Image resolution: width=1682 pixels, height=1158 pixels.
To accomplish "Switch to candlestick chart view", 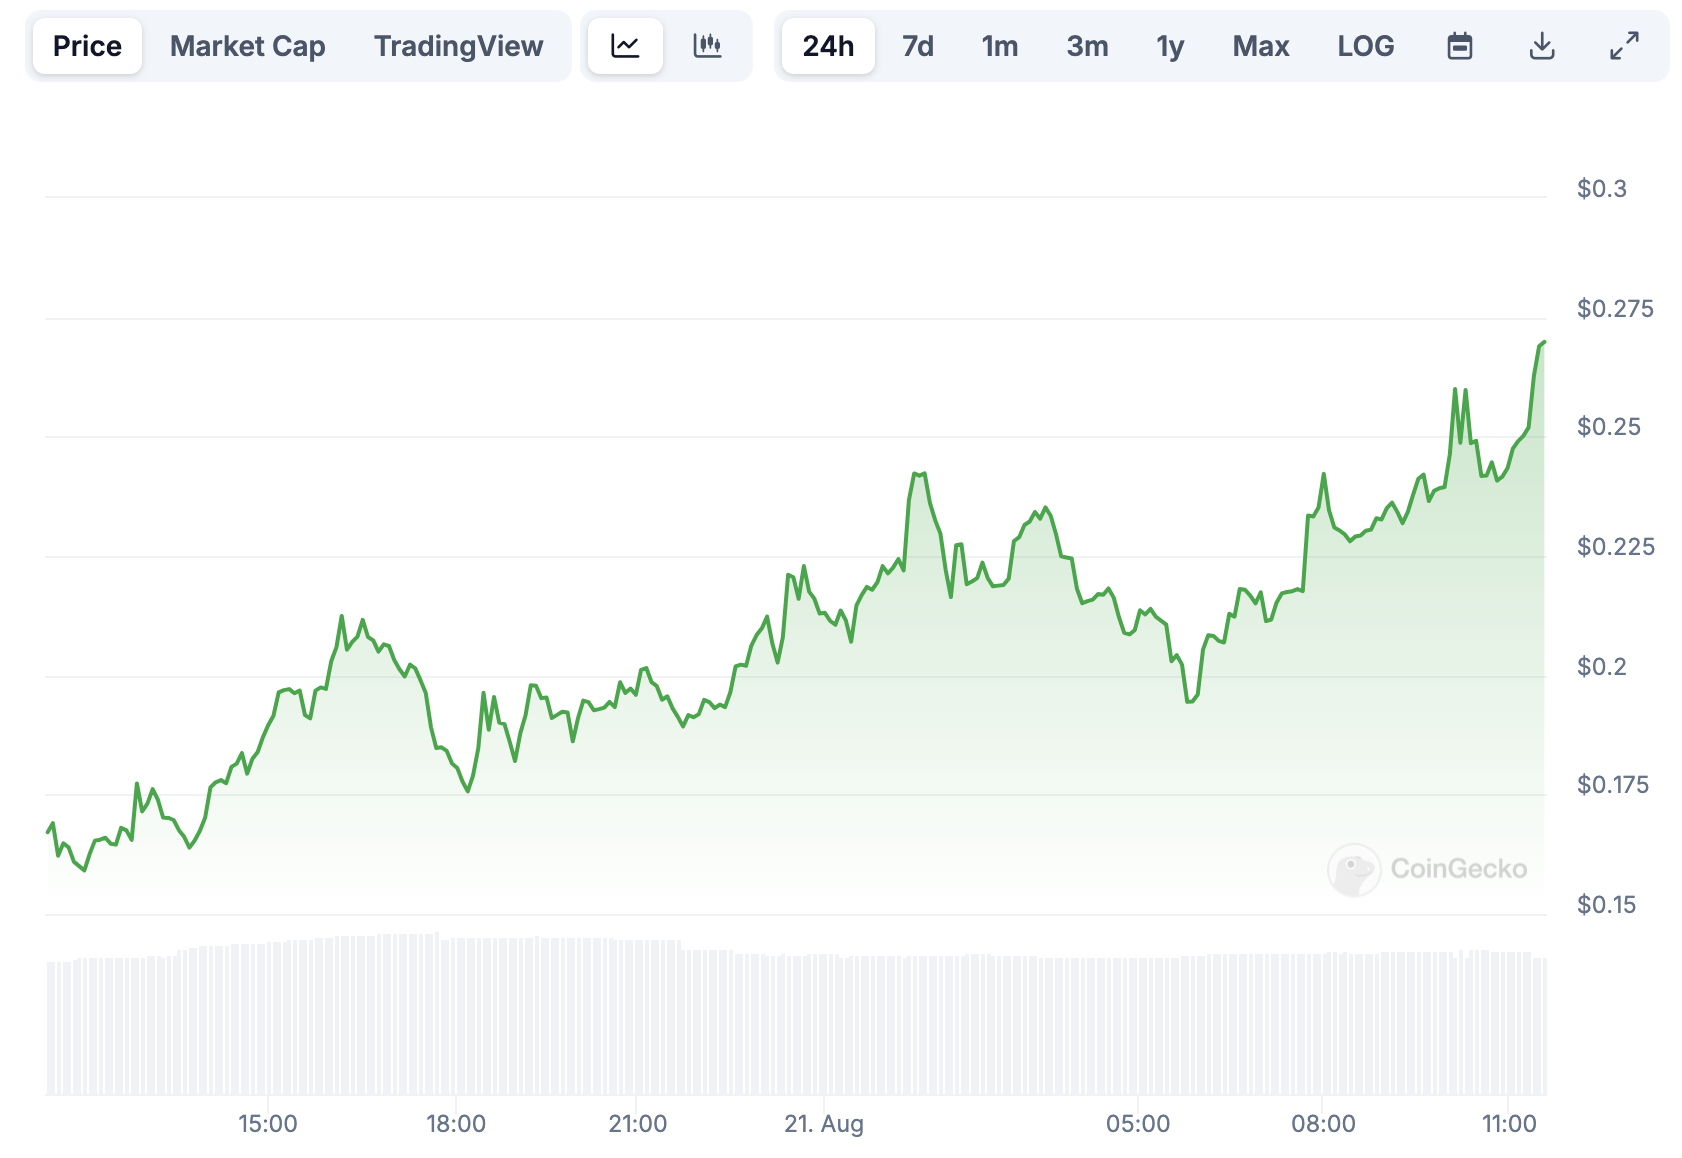I will point(707,46).
